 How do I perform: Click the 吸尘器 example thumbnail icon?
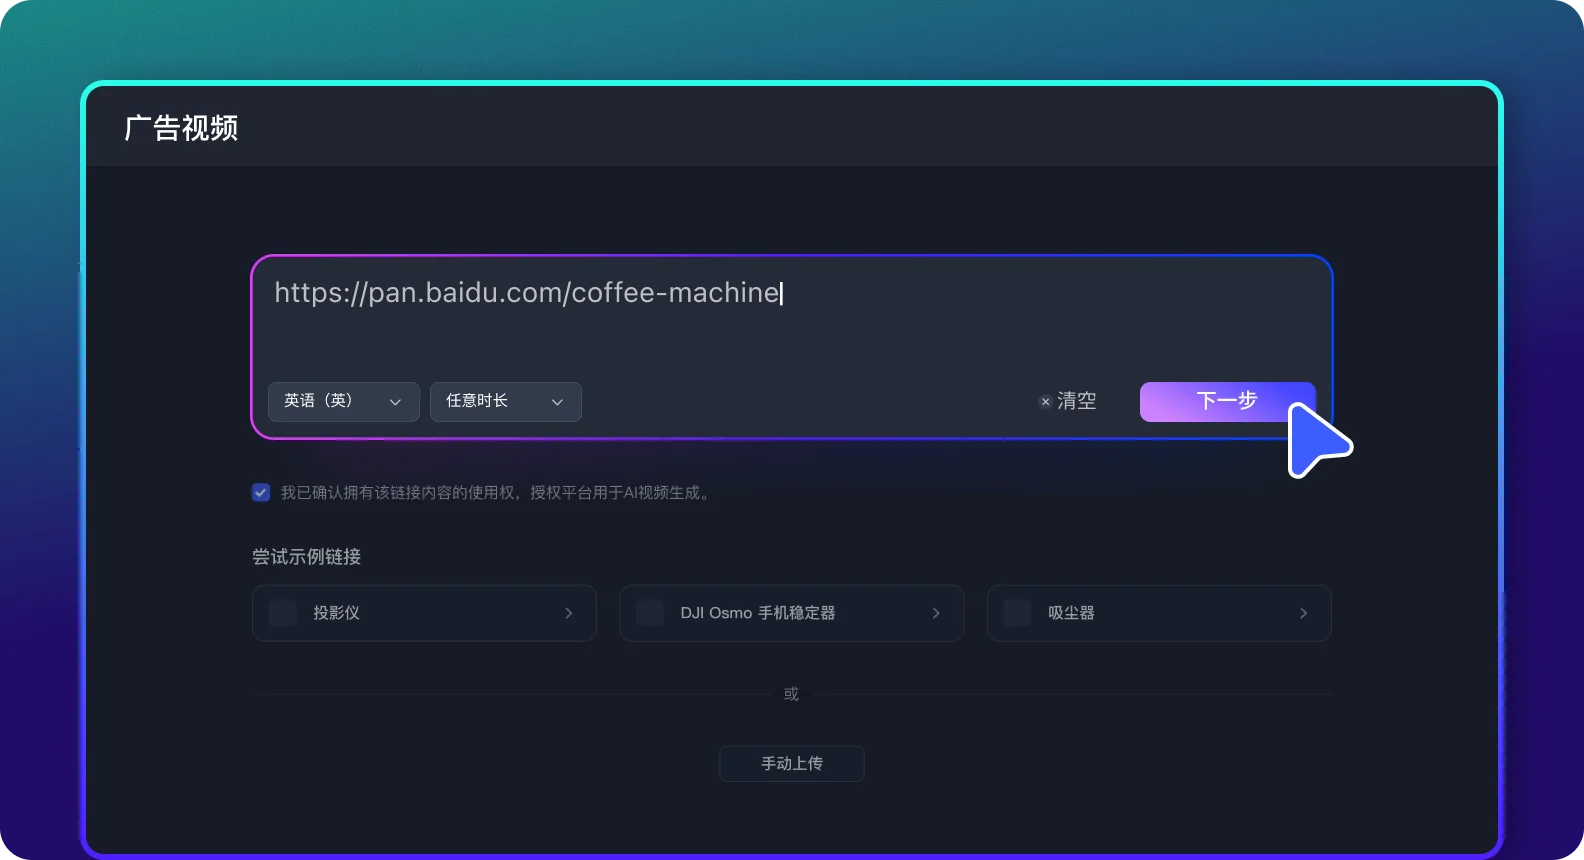[x=1017, y=613]
